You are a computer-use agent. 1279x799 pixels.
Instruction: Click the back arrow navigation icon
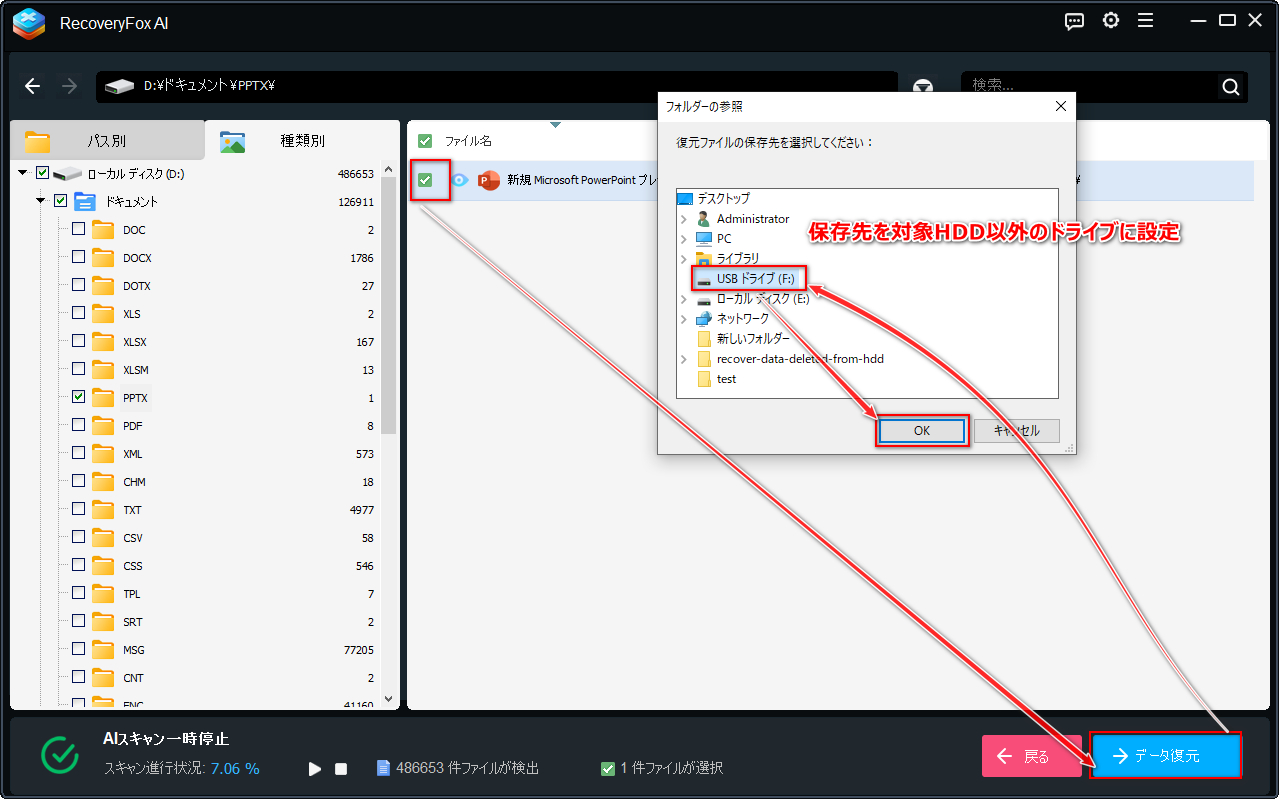click(x=32, y=86)
